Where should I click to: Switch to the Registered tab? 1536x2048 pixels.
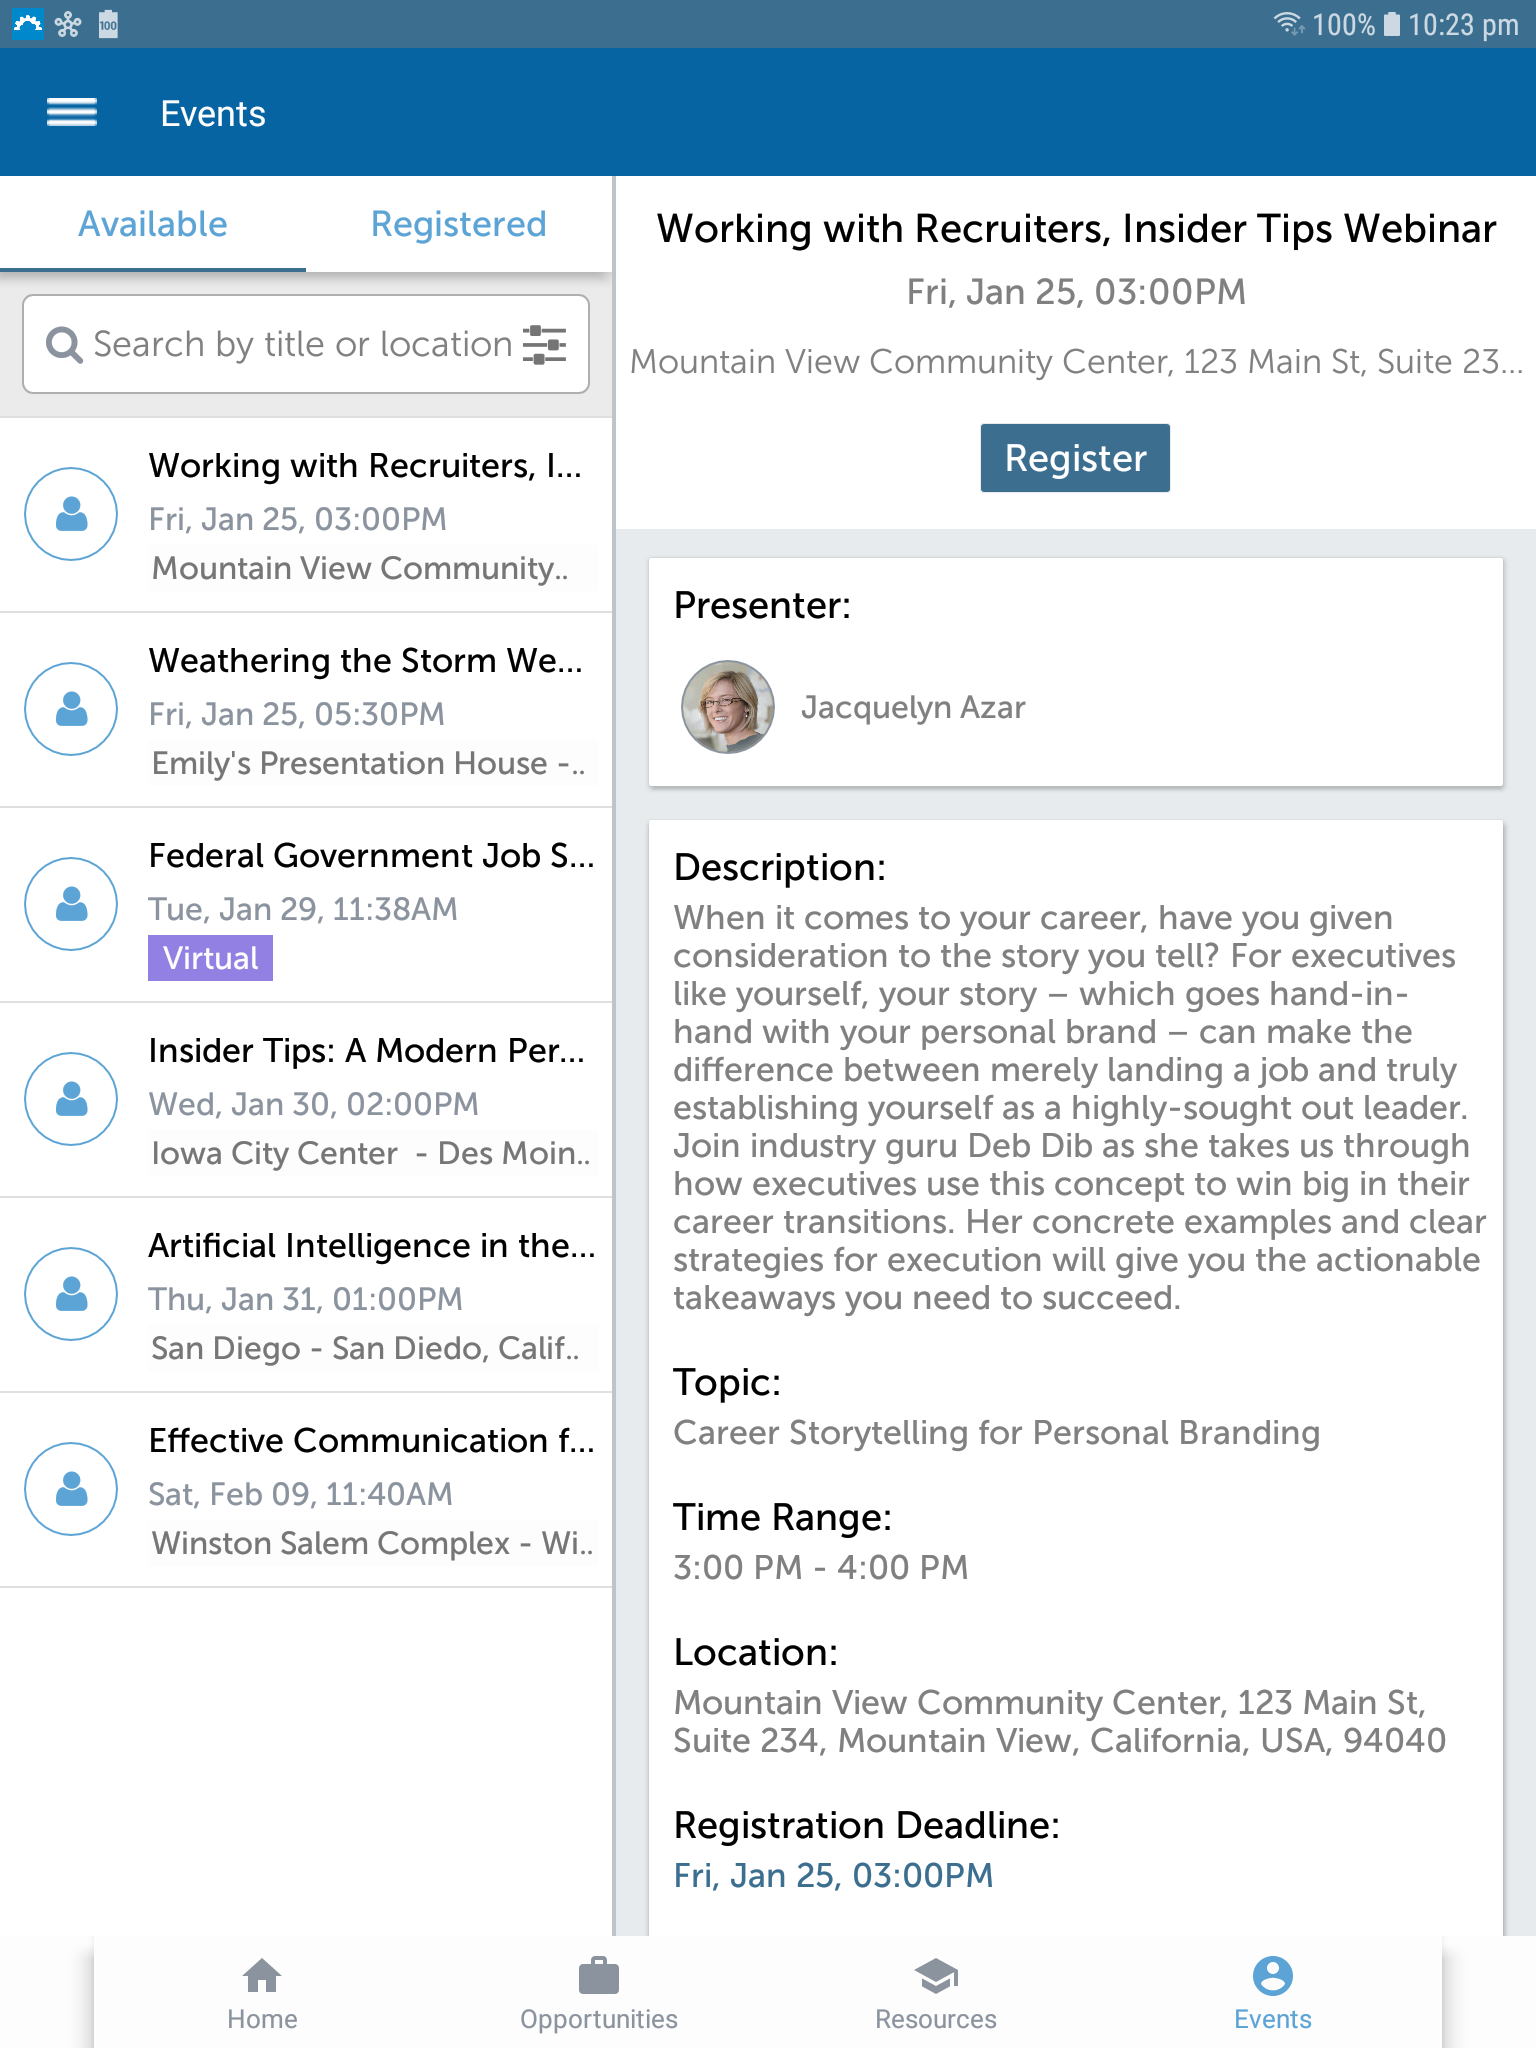tap(459, 224)
